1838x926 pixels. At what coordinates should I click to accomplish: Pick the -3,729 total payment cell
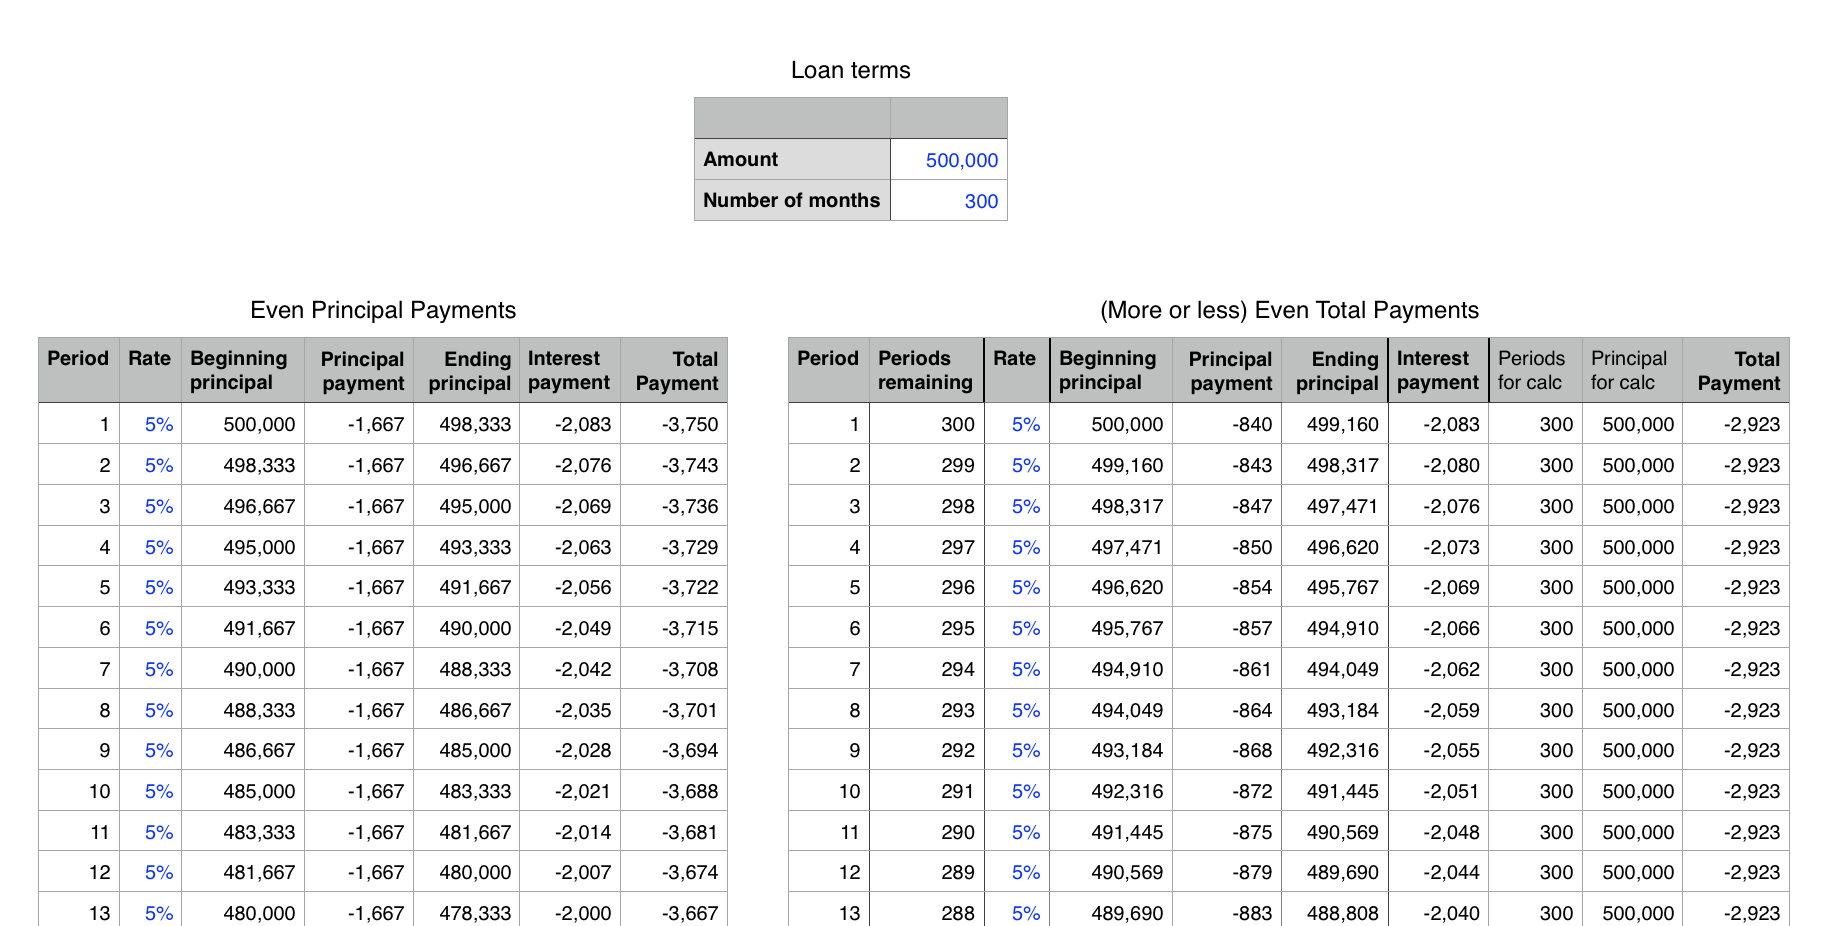674,547
